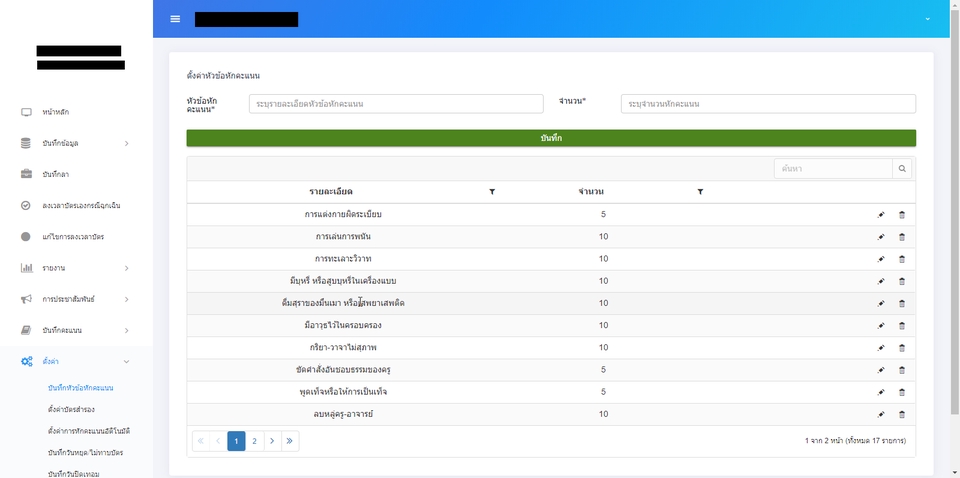Delete the ขัดคำสั่งอันชอบธรรมของครู row
The height and width of the screenshot is (478, 960).
click(x=902, y=370)
